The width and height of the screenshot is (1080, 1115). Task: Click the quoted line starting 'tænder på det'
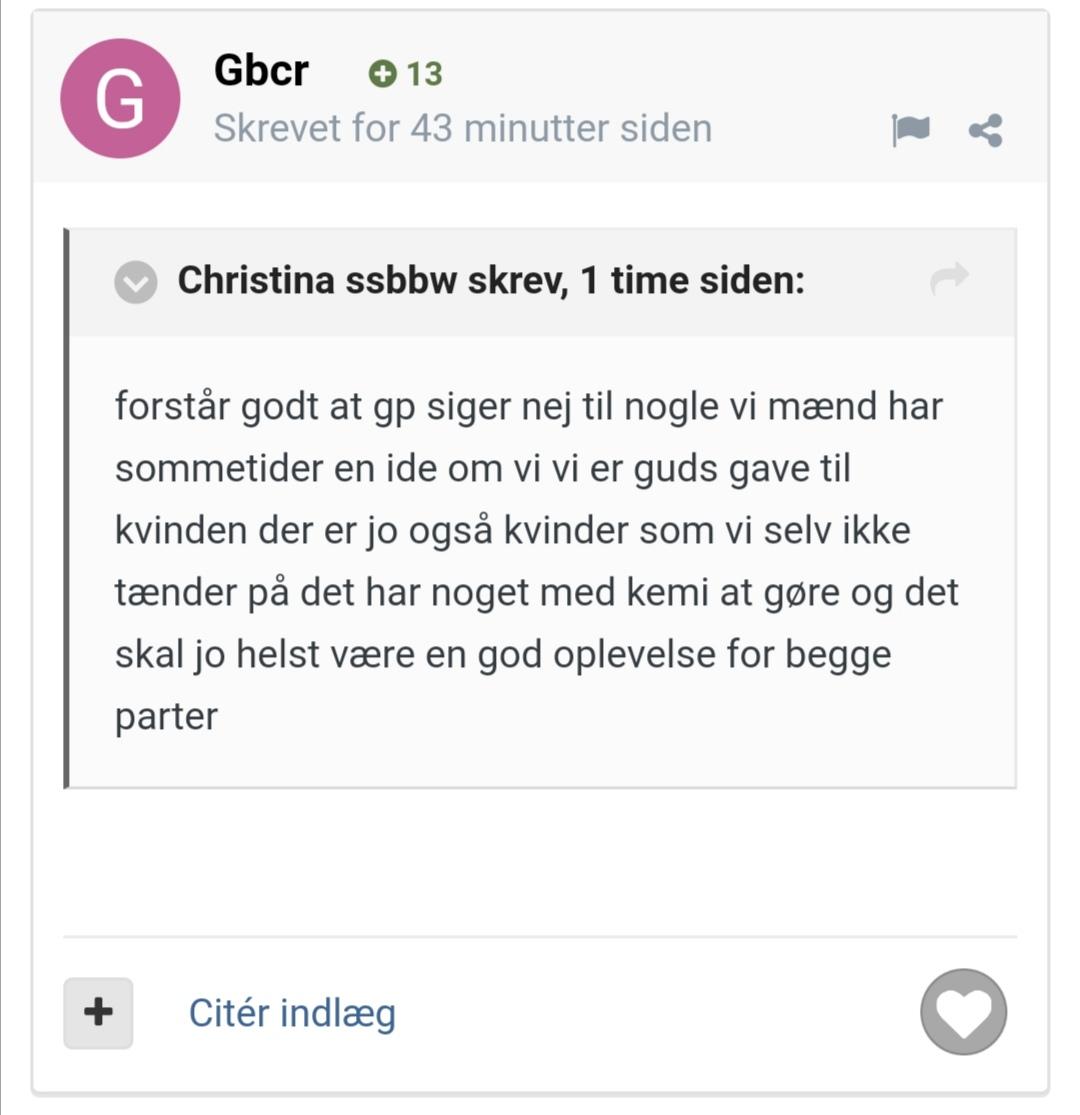[x=536, y=592]
